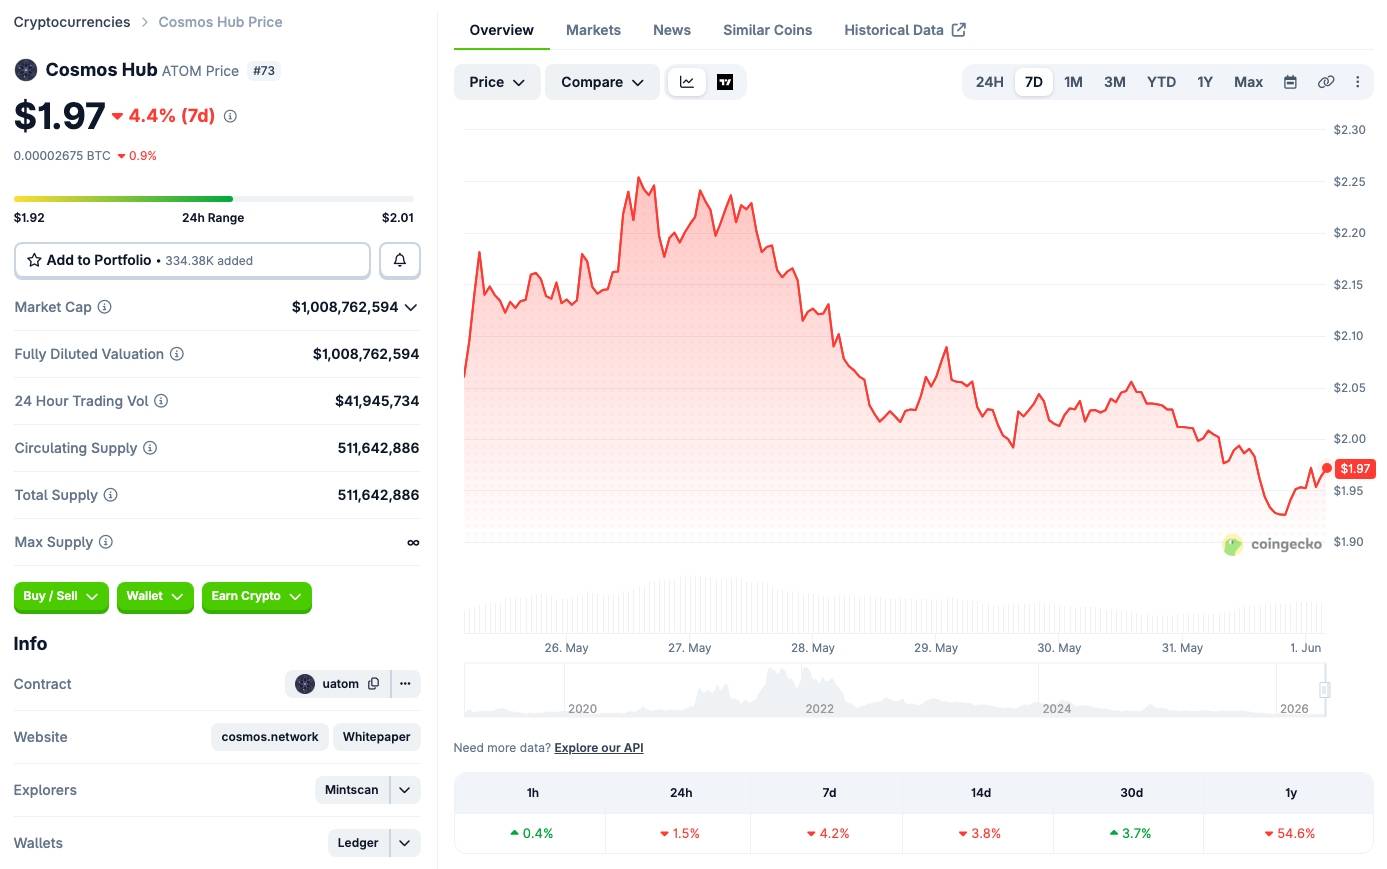This screenshot has height=869, width=1387.
Task: Open contract more options ellipsis
Action: [405, 684]
